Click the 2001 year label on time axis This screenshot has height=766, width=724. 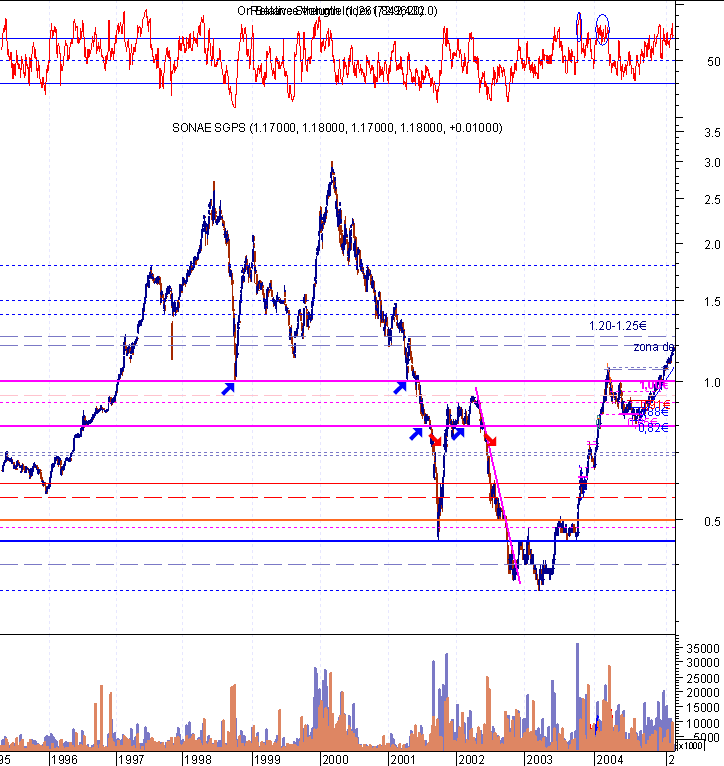pyautogui.click(x=402, y=760)
